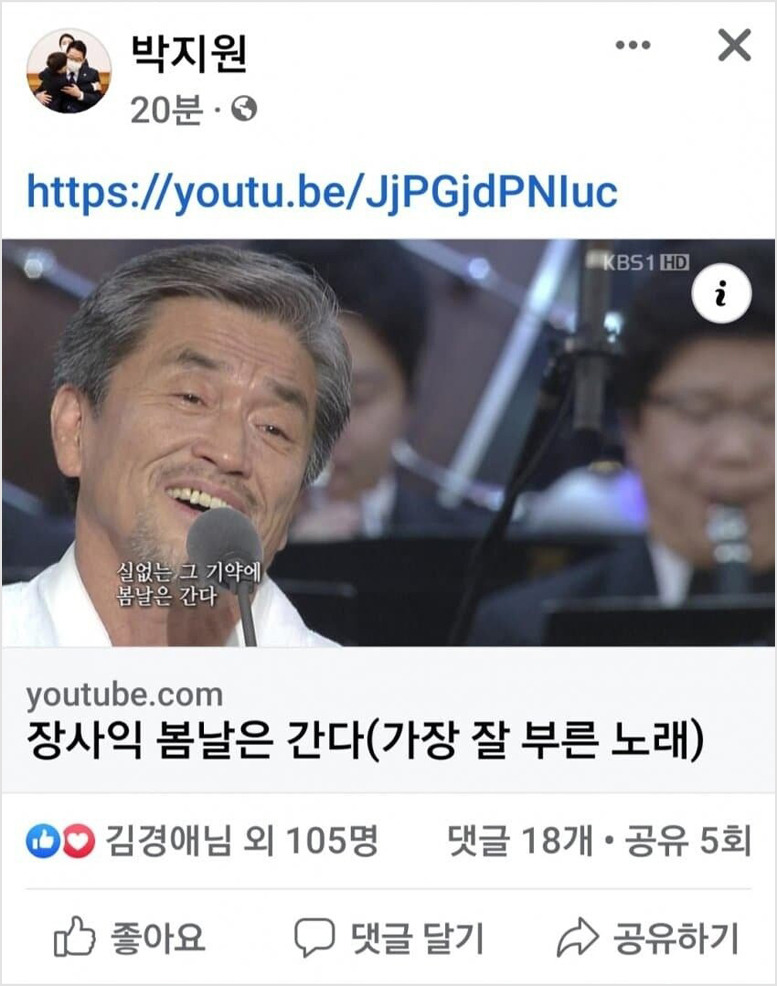Play the 장사익 video thumbnail
The width and height of the screenshot is (777, 986).
(x=388, y=443)
